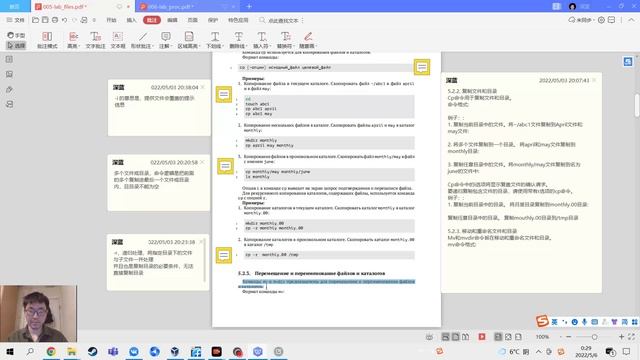Image resolution: width=640 pixels, height=360 pixels.
Task: Open the second left sidebar panel icon
Action: click(x=9, y=74)
